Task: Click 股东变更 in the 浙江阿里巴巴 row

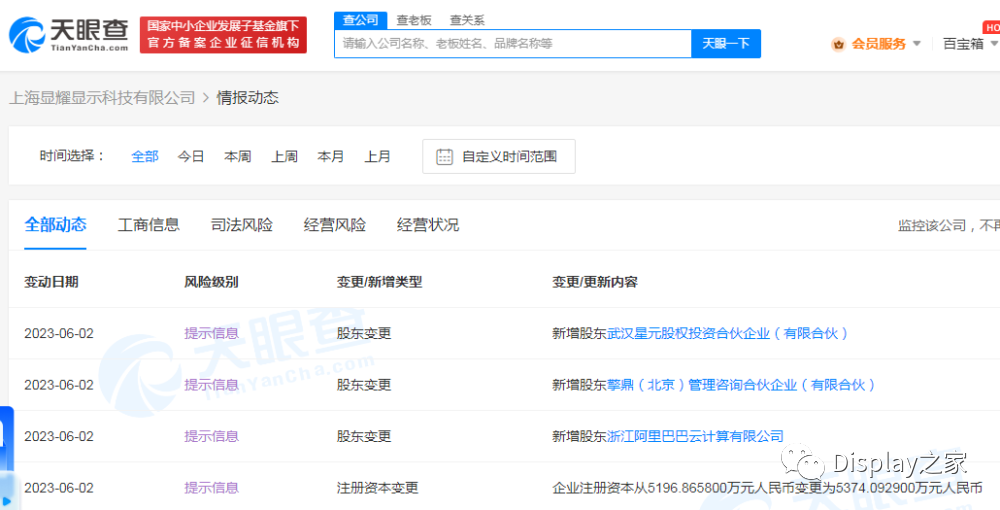Action: coord(364,437)
